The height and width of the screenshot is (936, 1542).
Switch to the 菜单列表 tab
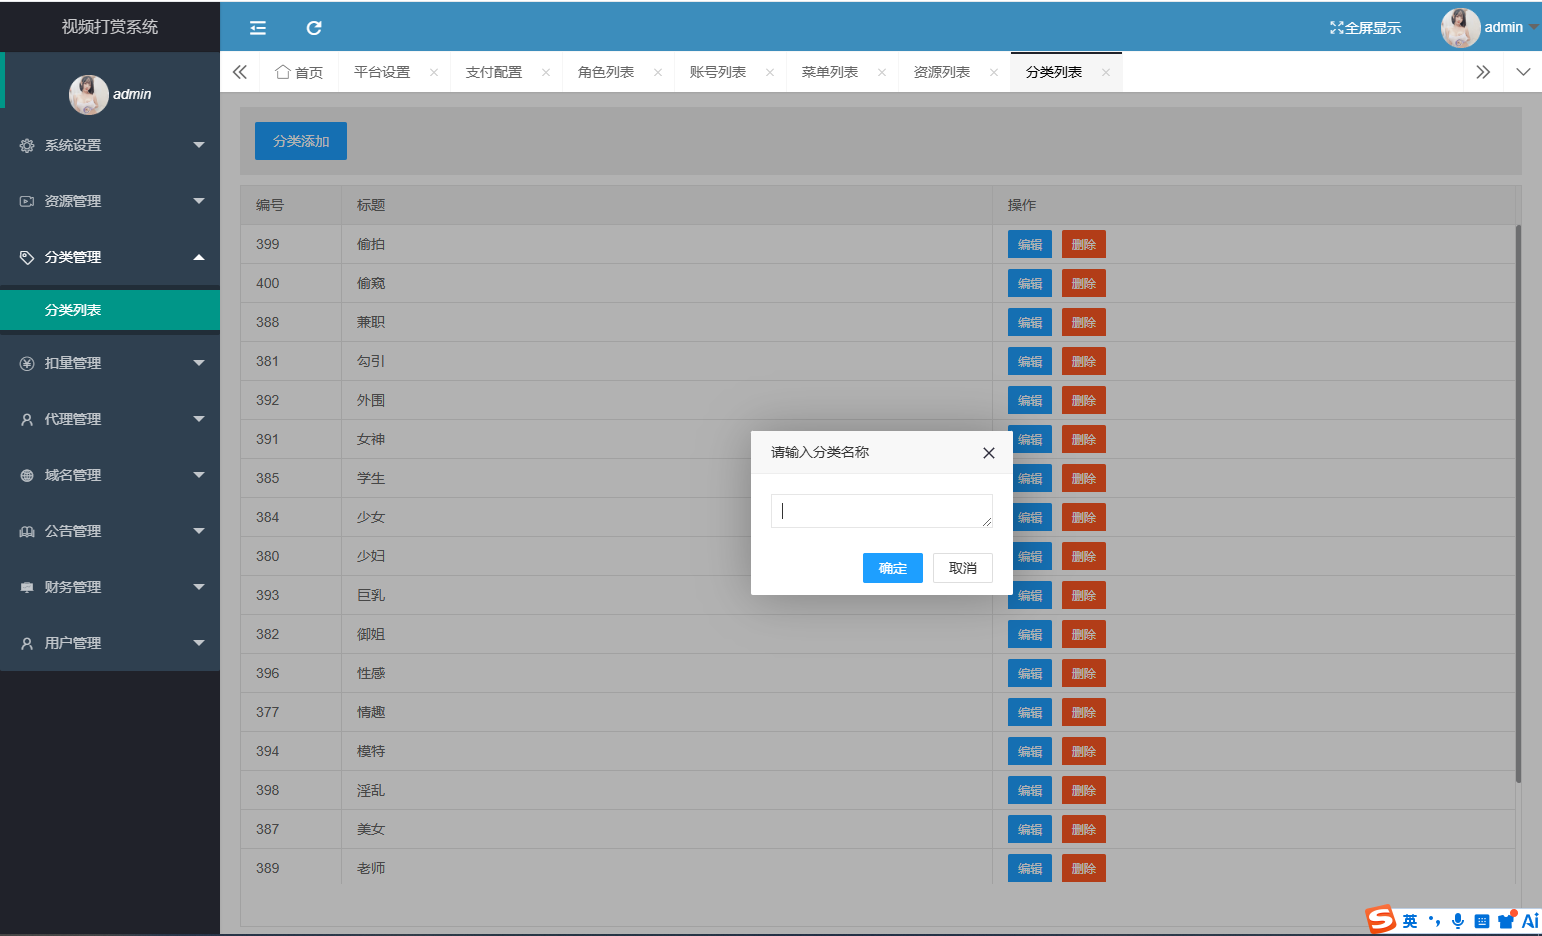(x=830, y=72)
